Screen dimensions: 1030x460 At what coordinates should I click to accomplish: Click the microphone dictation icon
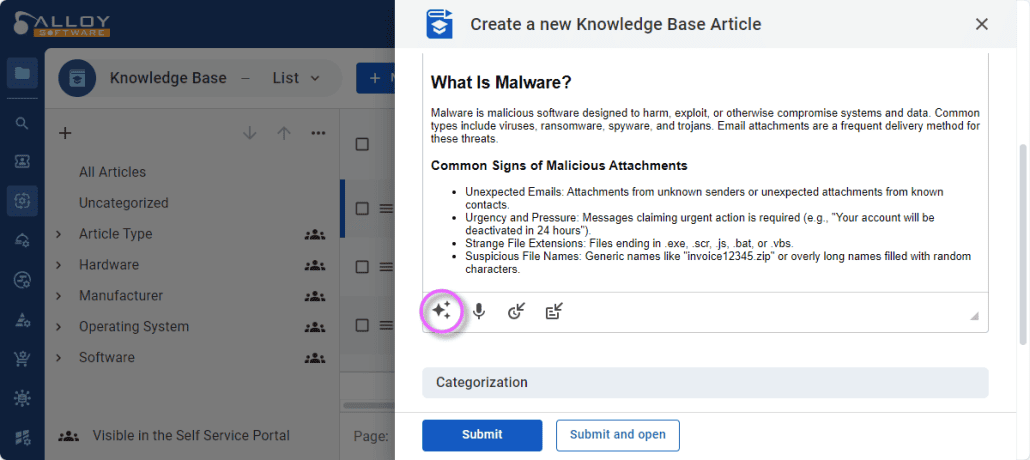[x=479, y=312]
